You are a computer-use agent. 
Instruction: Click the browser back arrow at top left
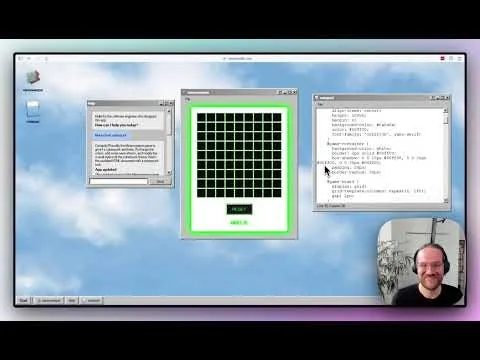[29, 58]
